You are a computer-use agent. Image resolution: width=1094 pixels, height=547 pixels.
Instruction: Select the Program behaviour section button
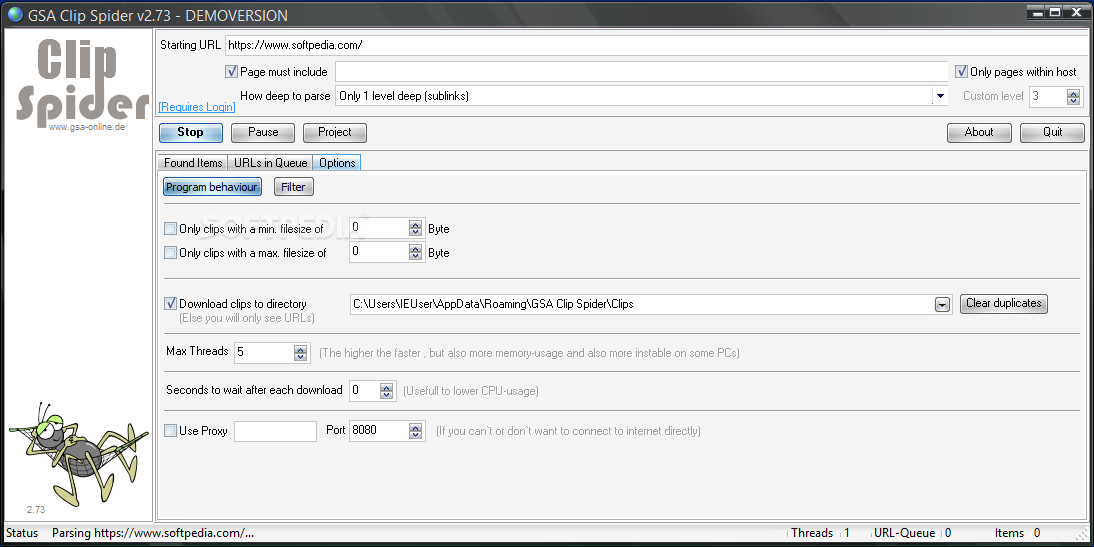click(x=213, y=187)
